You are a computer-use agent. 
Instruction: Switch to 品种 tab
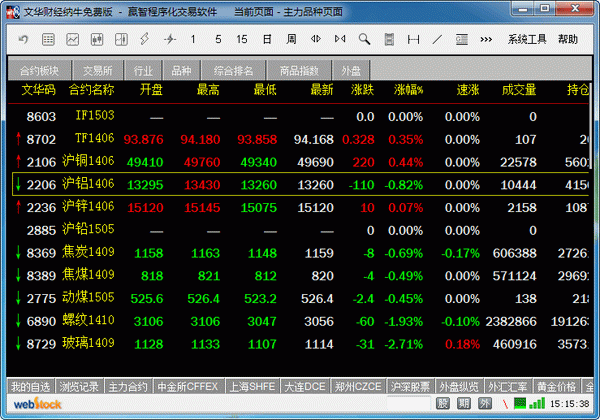pos(181,70)
